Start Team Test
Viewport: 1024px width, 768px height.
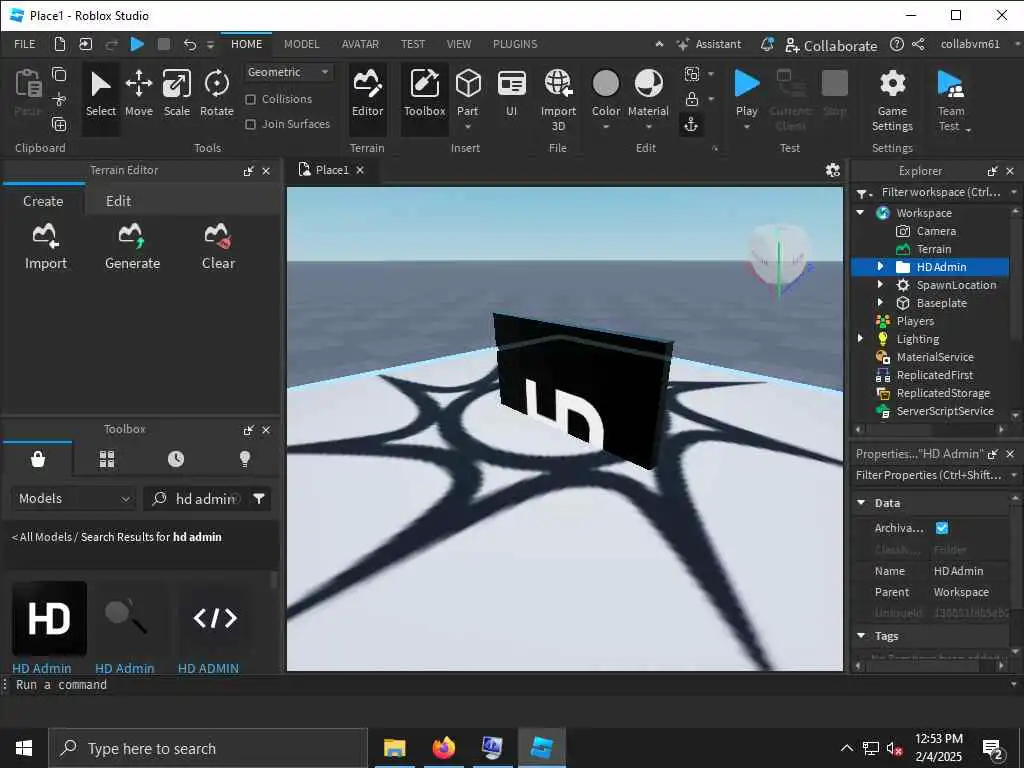(x=951, y=99)
